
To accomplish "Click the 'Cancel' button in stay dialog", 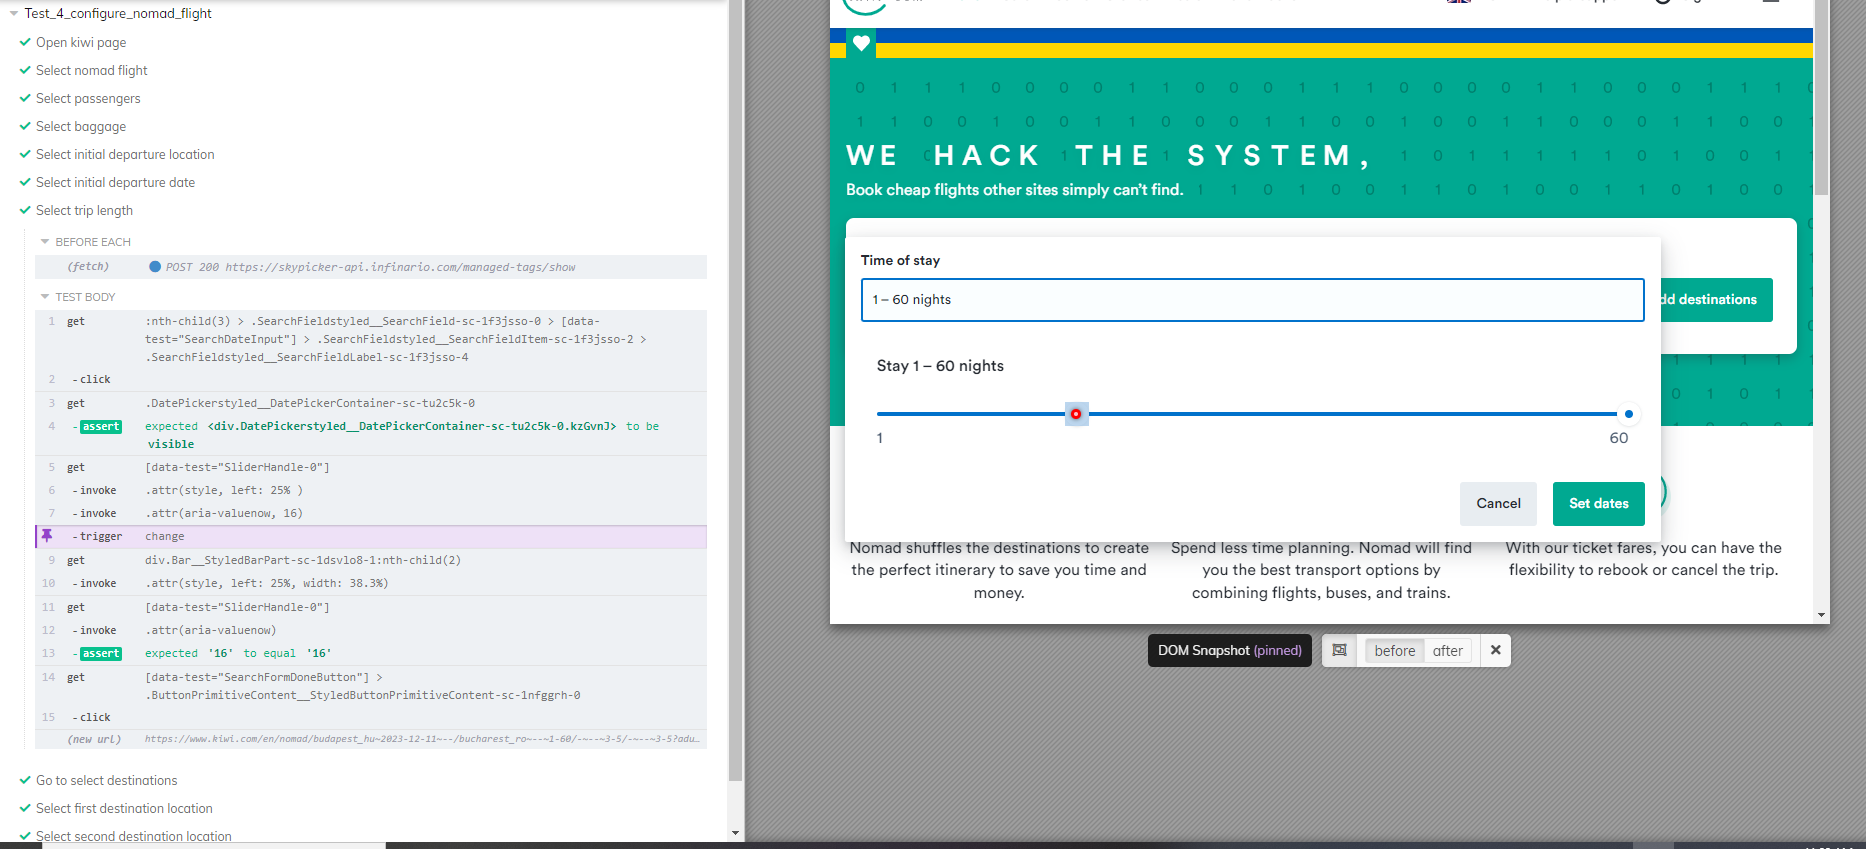I will click(x=1498, y=504).
